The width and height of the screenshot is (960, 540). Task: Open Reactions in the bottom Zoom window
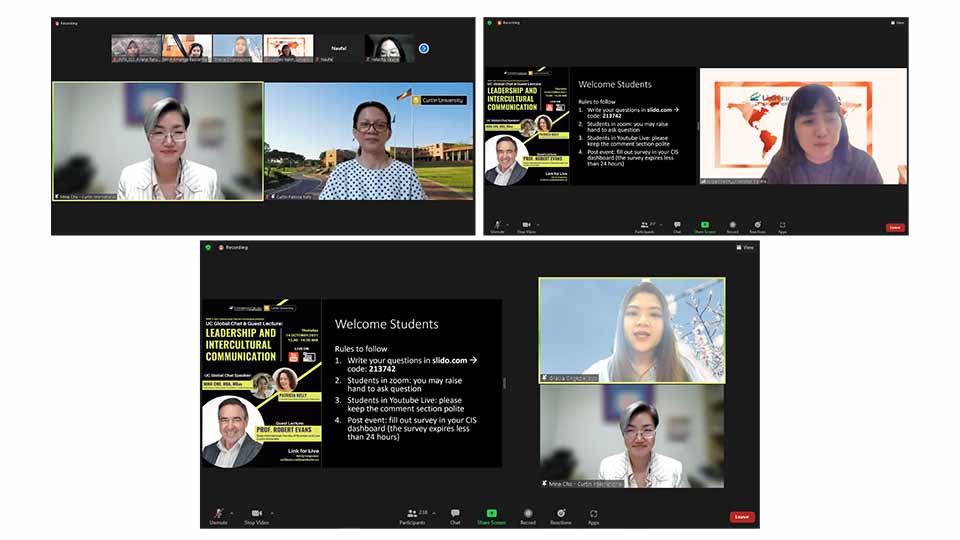561,517
